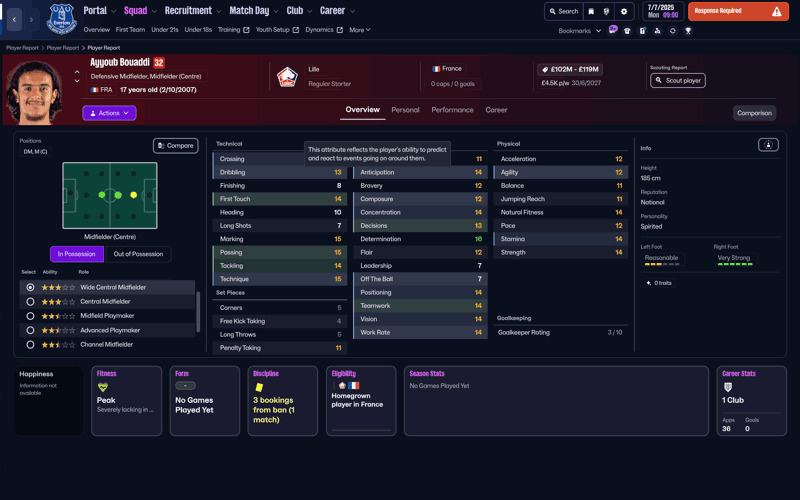Click the roles list scrollbar
The height and width of the screenshot is (500, 800).
point(198,310)
